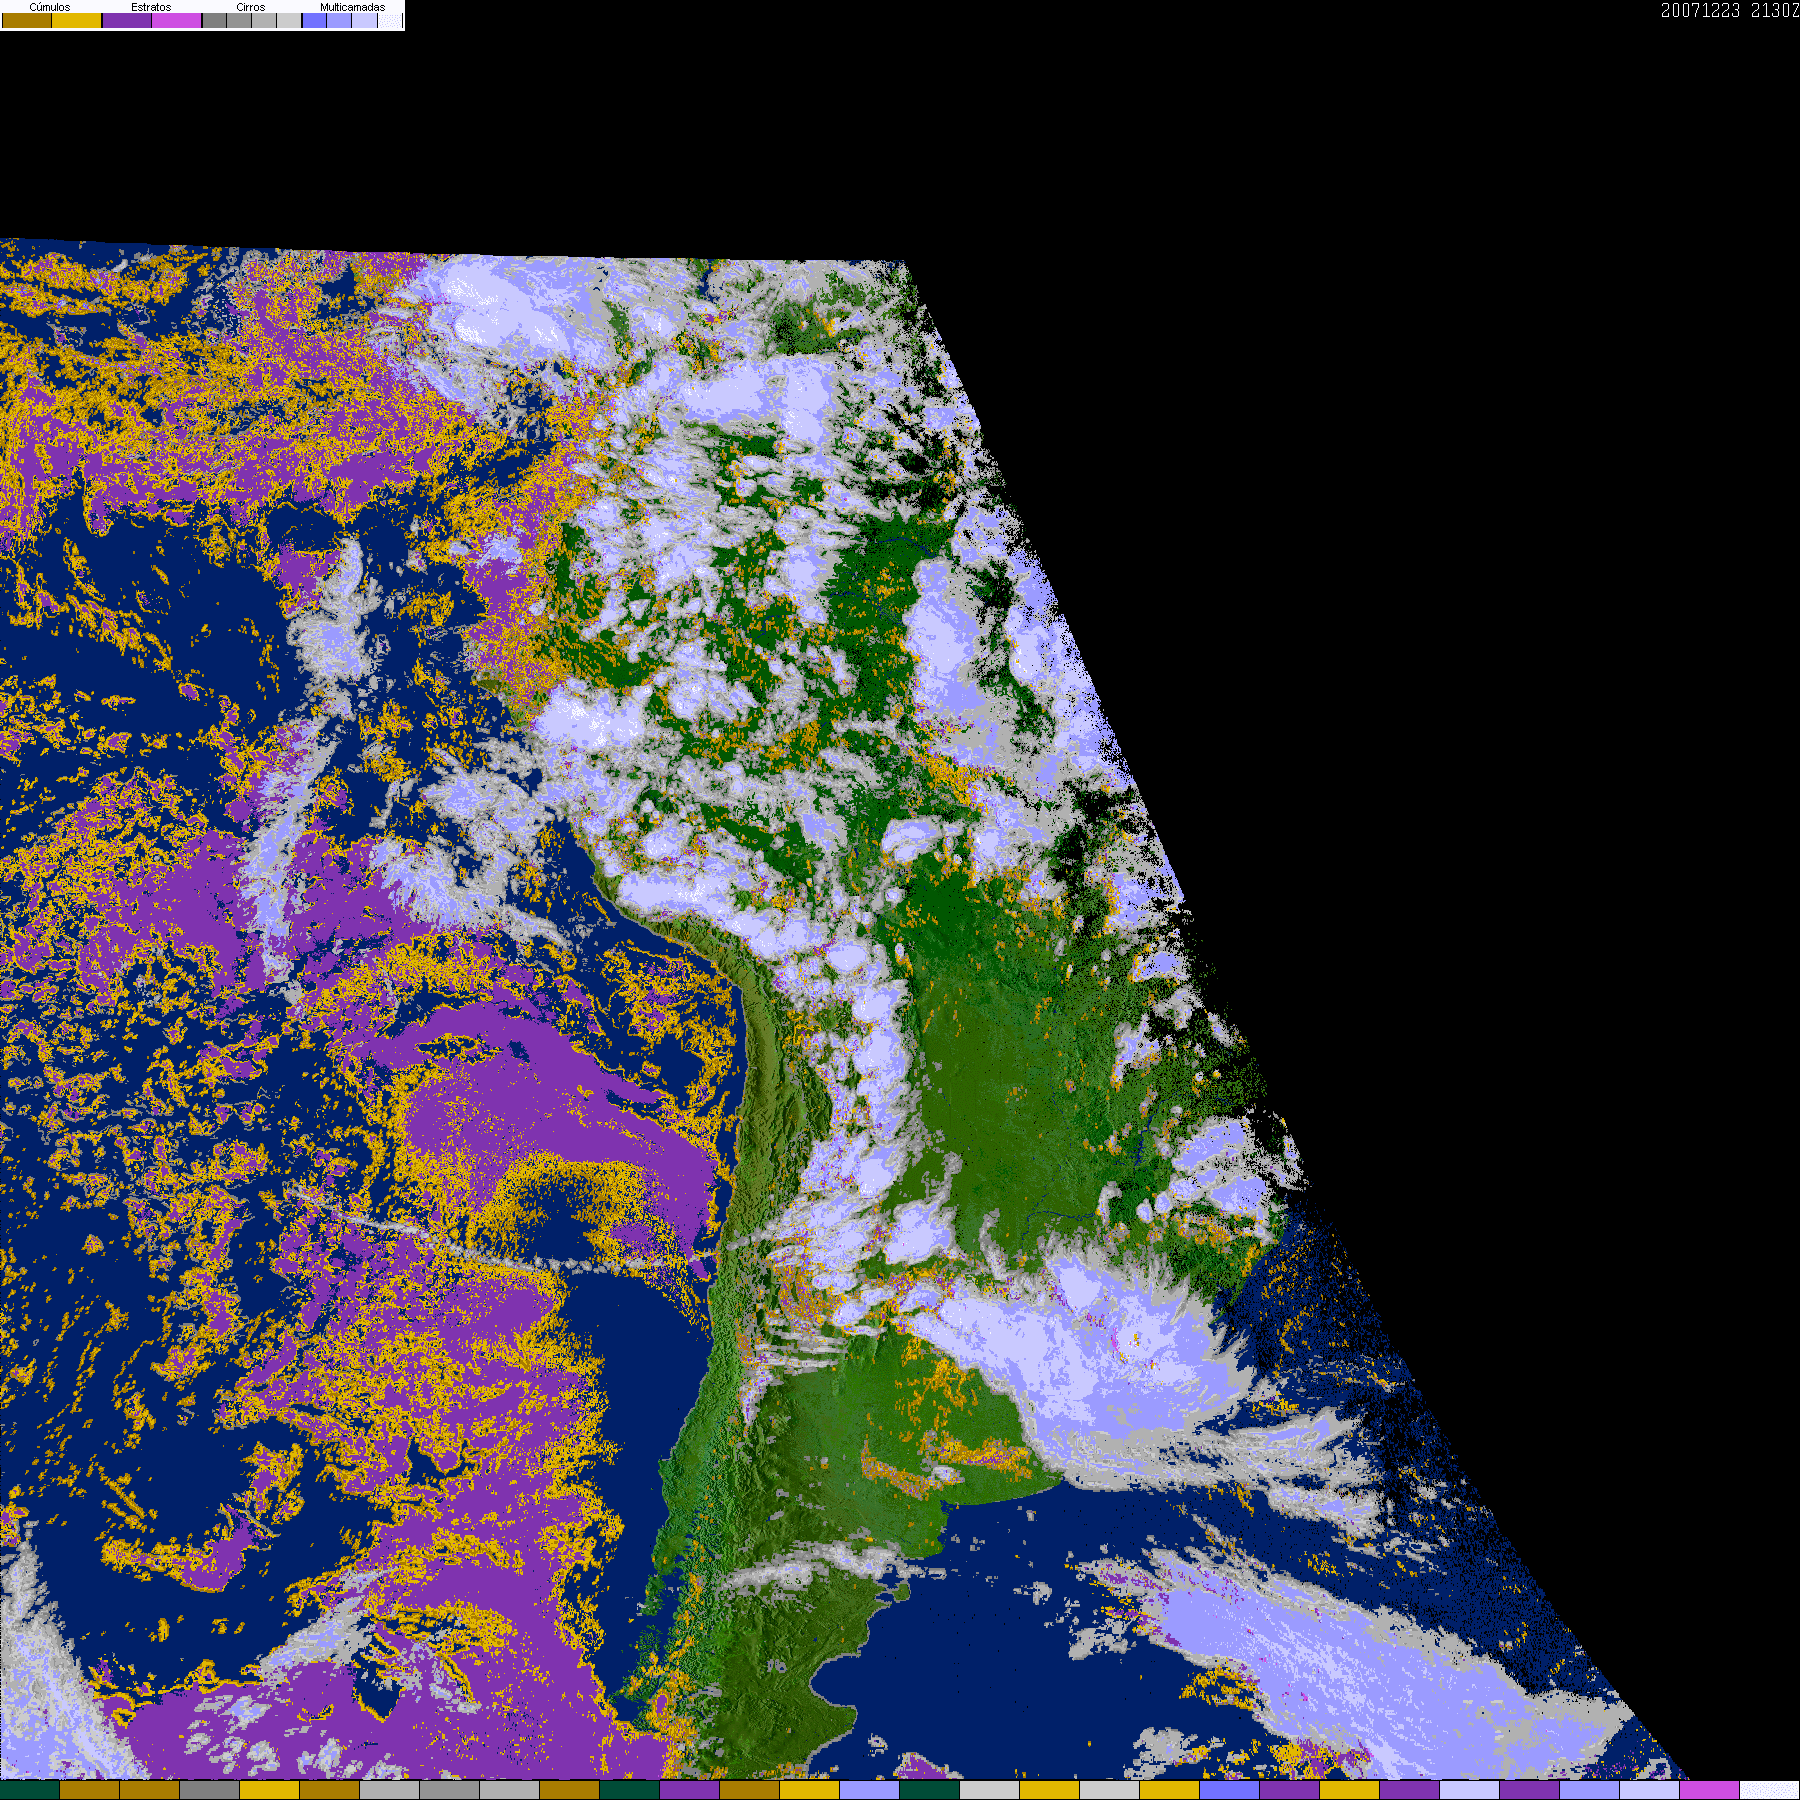Click leftmost dark green cell in bottom strip

[x=30, y=1790]
